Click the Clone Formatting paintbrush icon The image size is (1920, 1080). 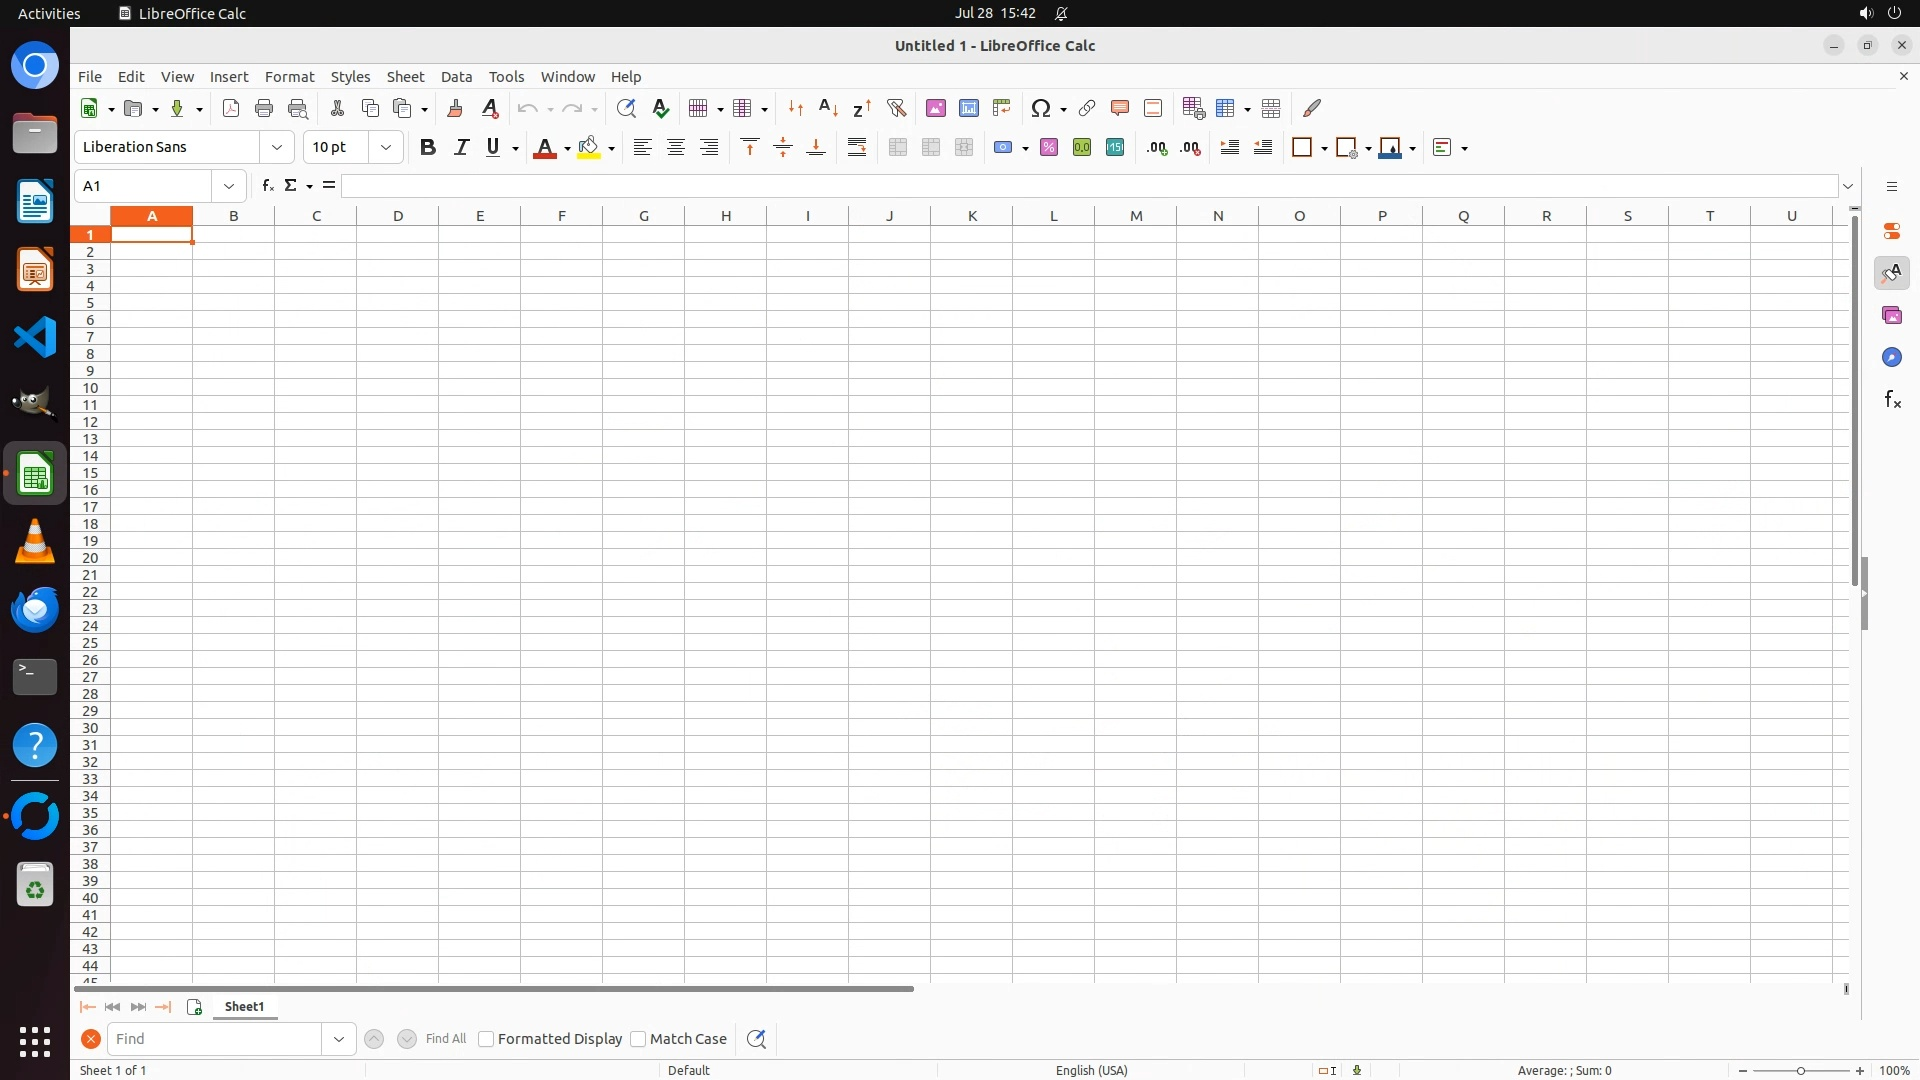(455, 108)
